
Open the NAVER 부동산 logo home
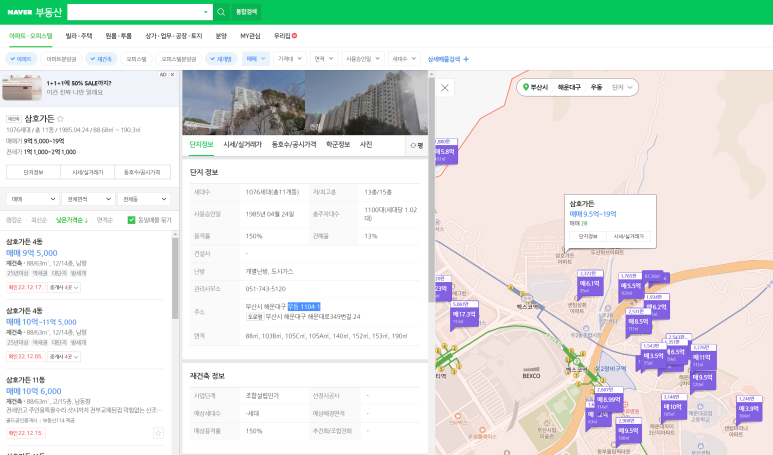click(x=34, y=12)
